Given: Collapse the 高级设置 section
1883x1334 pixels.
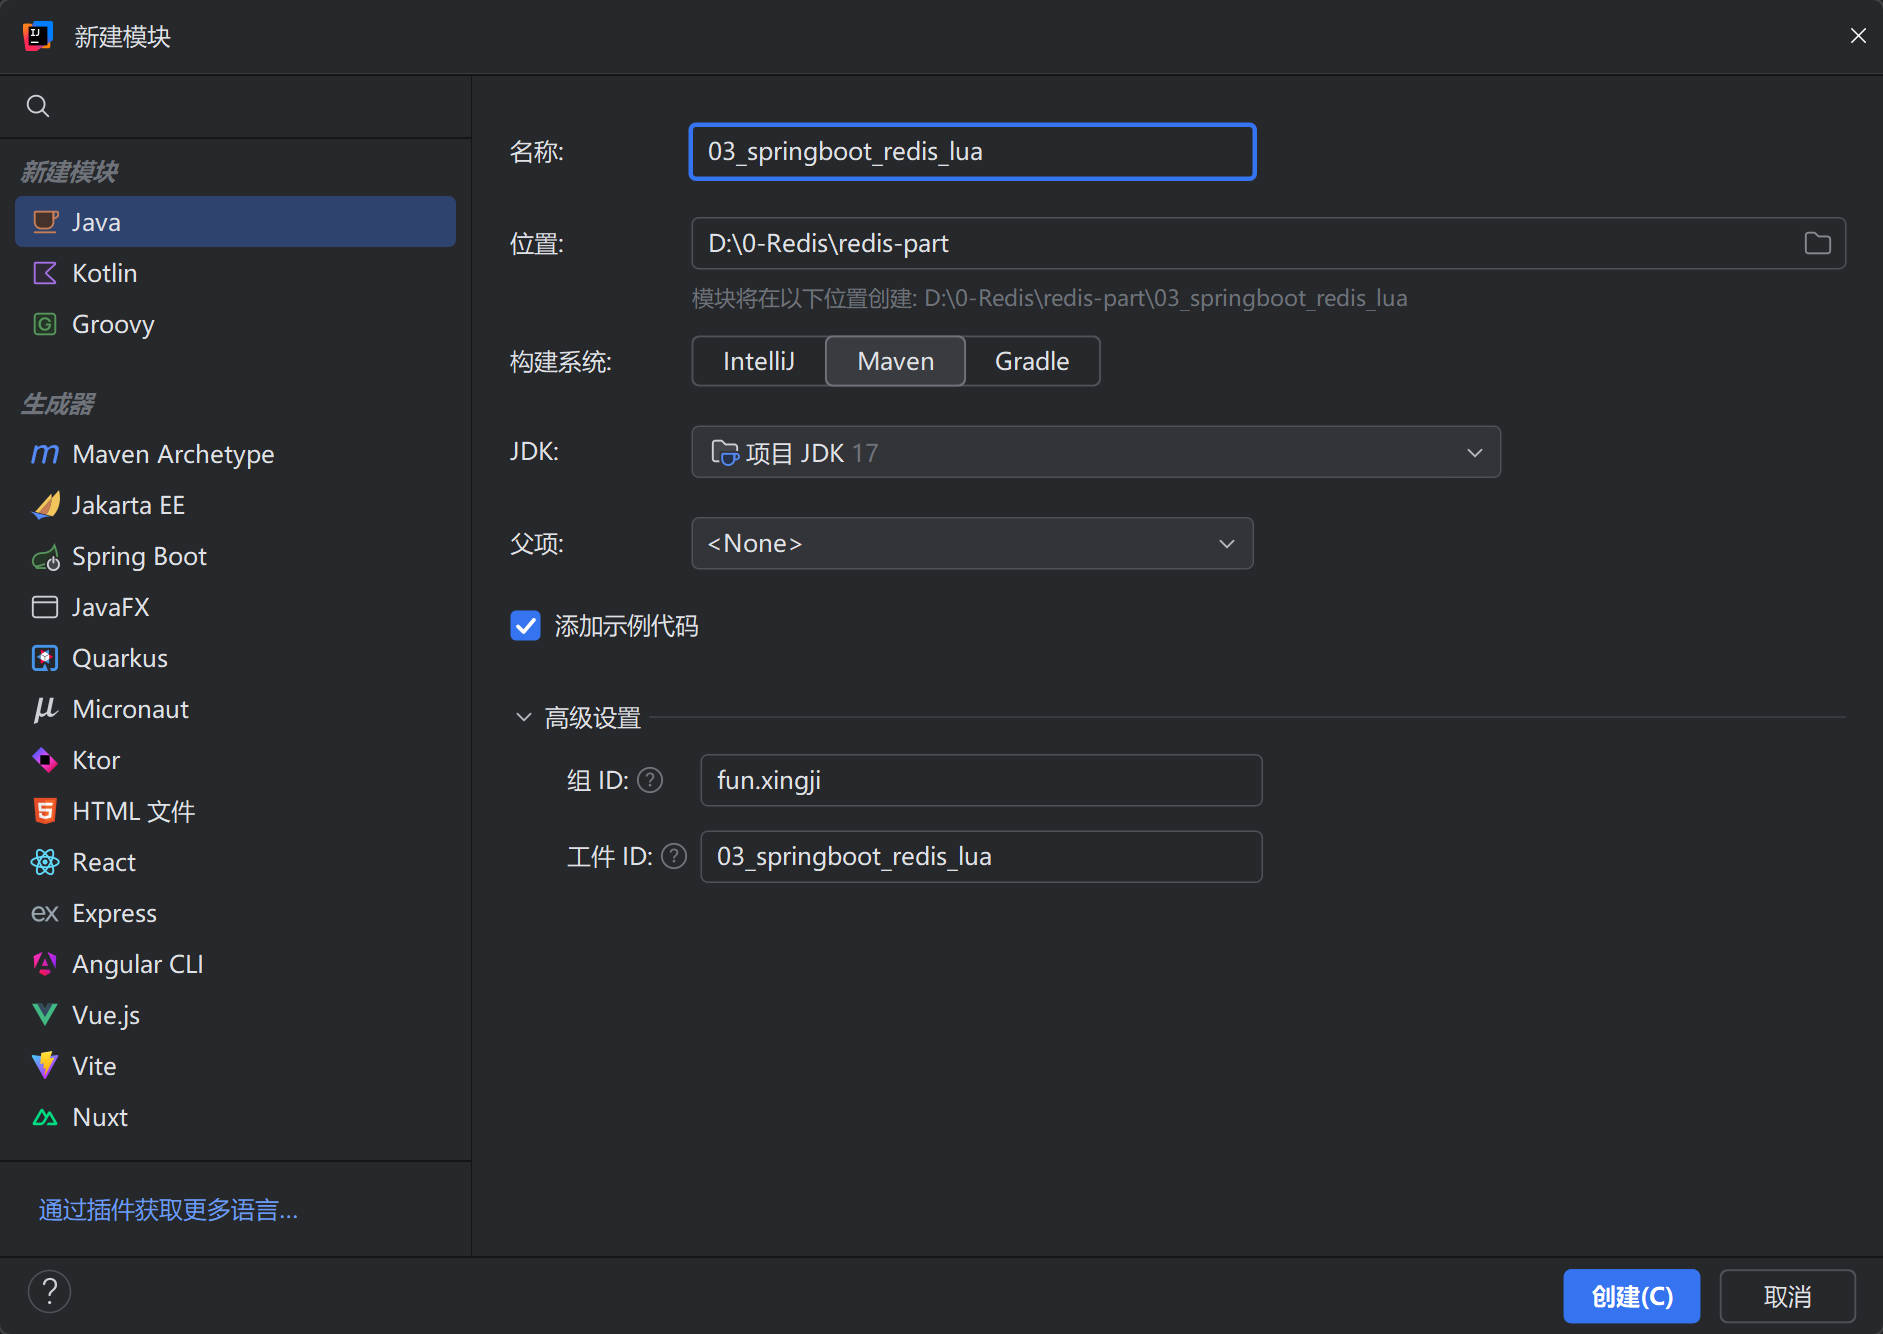Looking at the screenshot, I should (523, 718).
